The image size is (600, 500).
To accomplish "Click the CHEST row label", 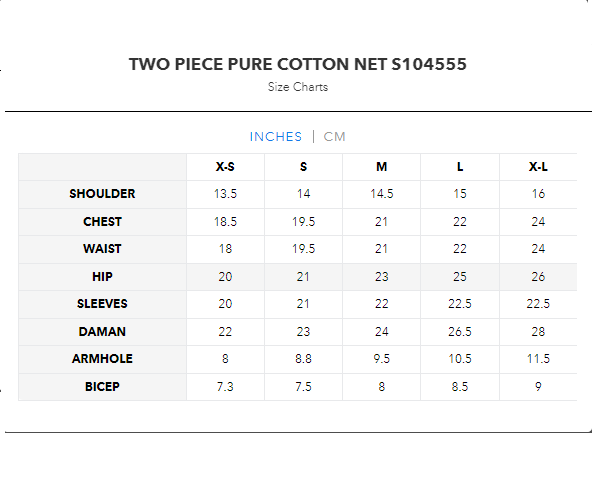I will pyautogui.click(x=102, y=222).
